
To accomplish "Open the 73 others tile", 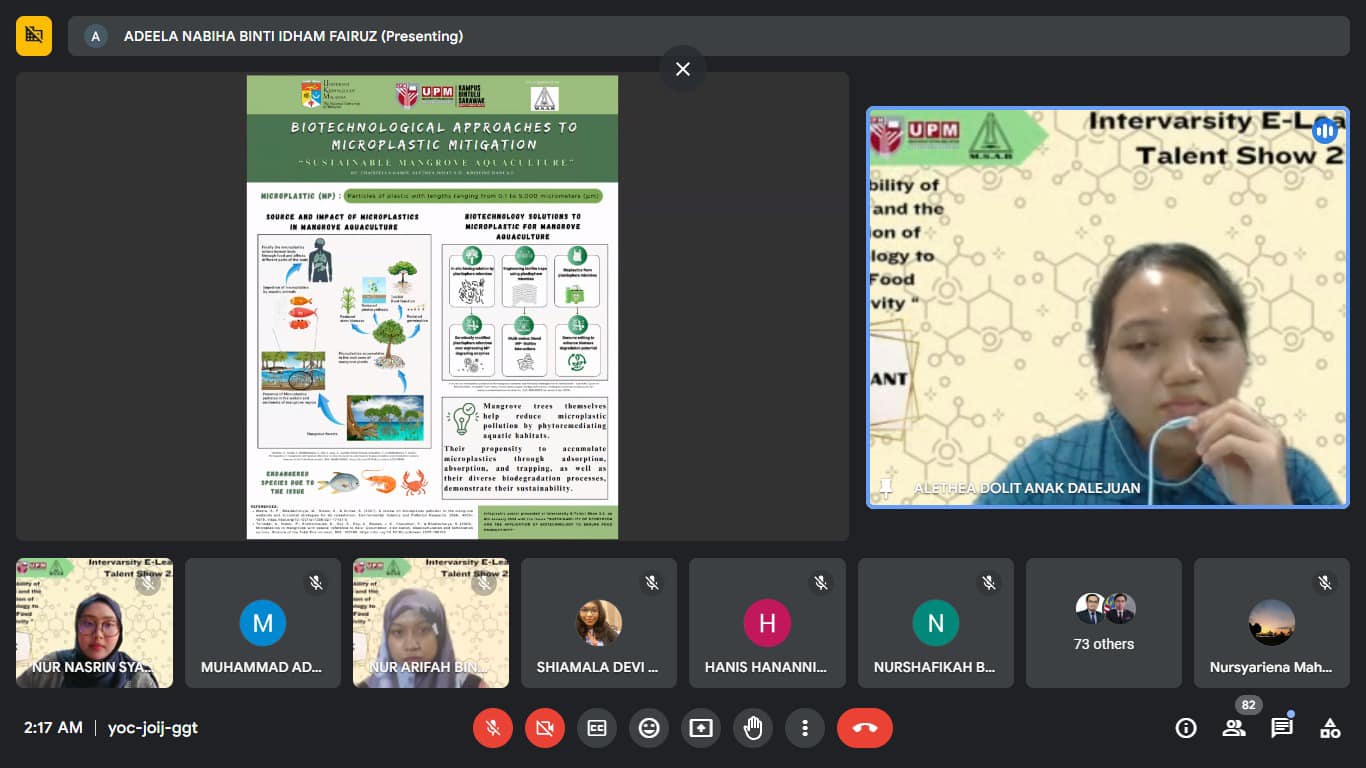I will pos(1104,623).
